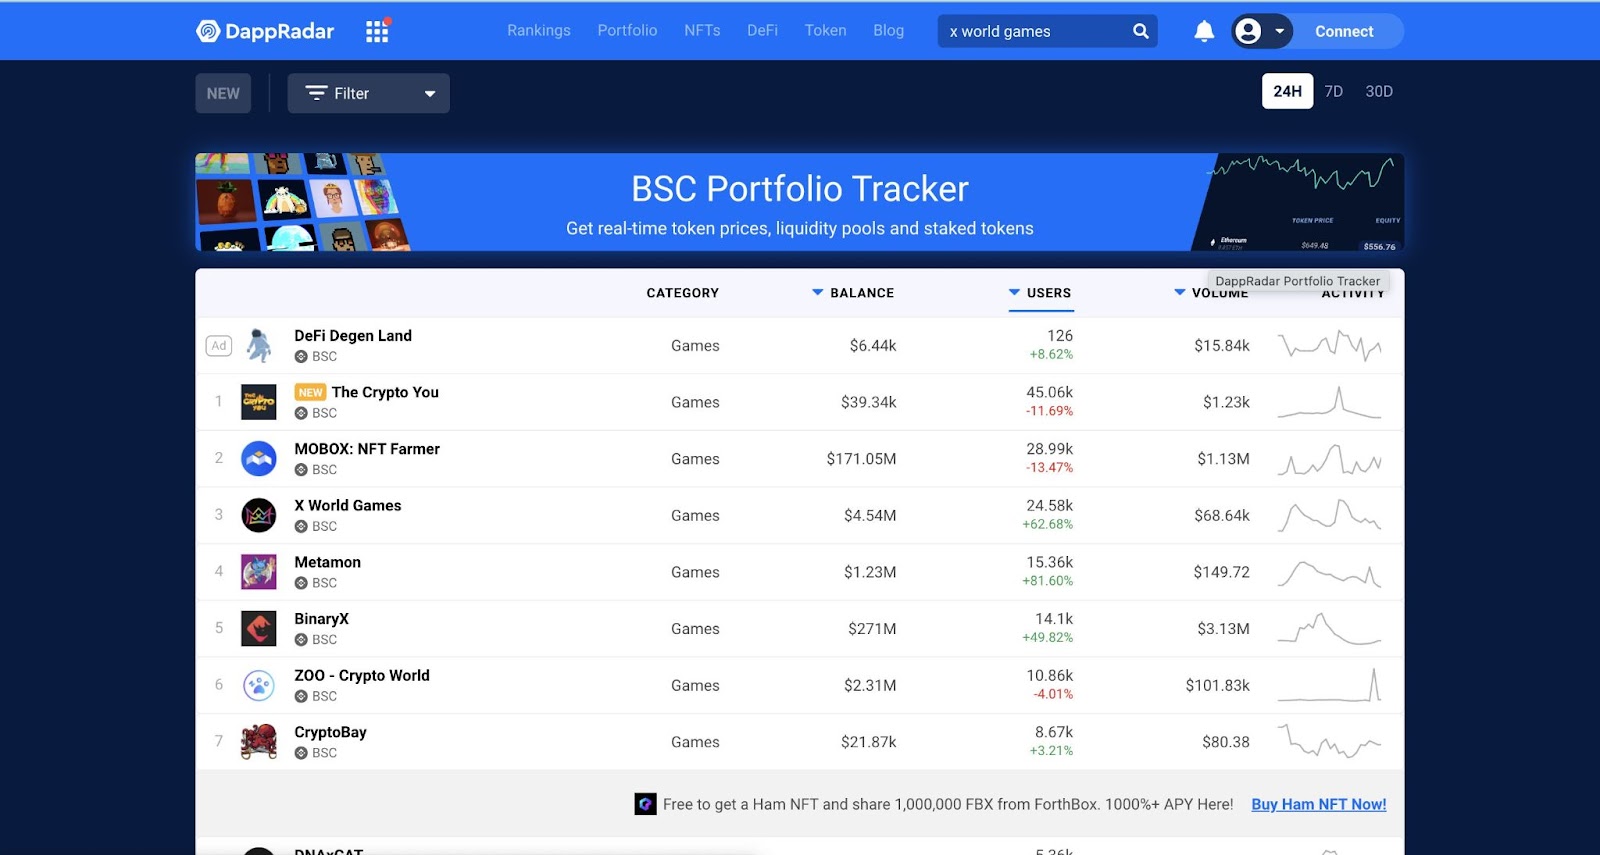The width and height of the screenshot is (1600, 855).
Task: Open the BSC Portfolio Tracker banner
Action: (x=800, y=202)
